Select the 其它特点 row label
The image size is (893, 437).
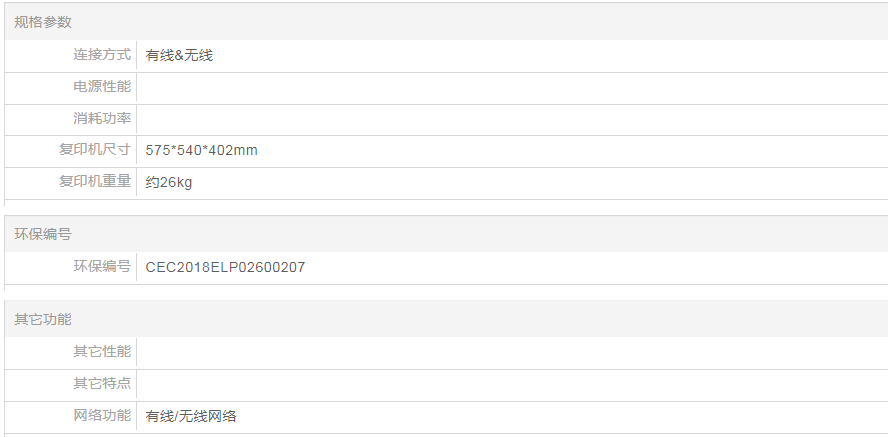102,384
